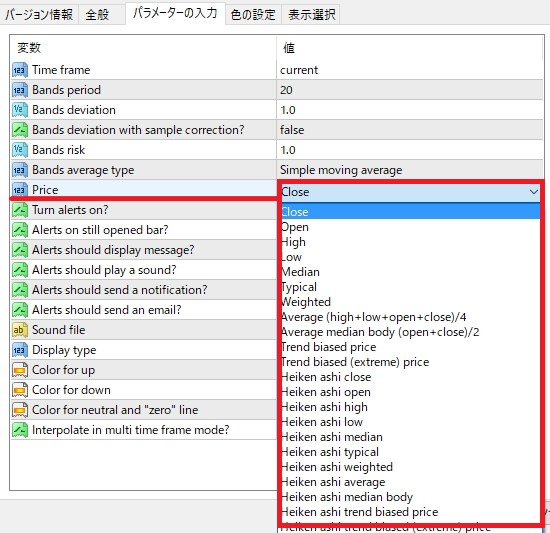Click the Color for neutral zero line icon
Image resolution: width=550 pixels, height=533 pixels.
pos(20,410)
